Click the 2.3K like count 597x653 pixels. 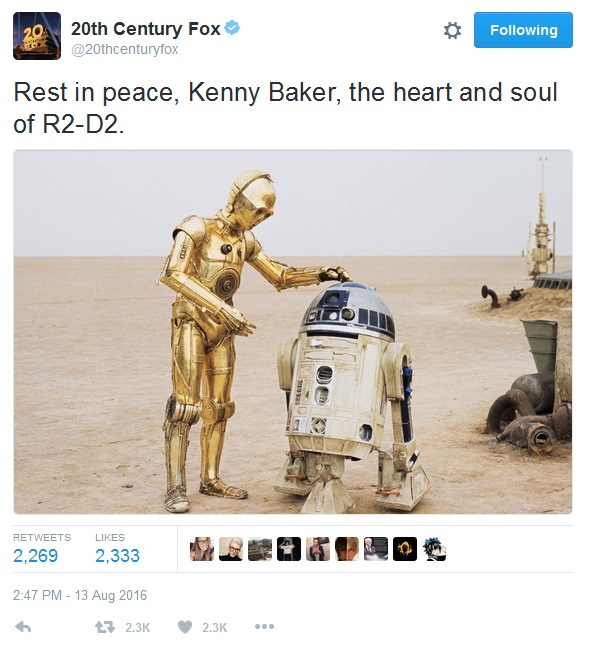point(214,628)
